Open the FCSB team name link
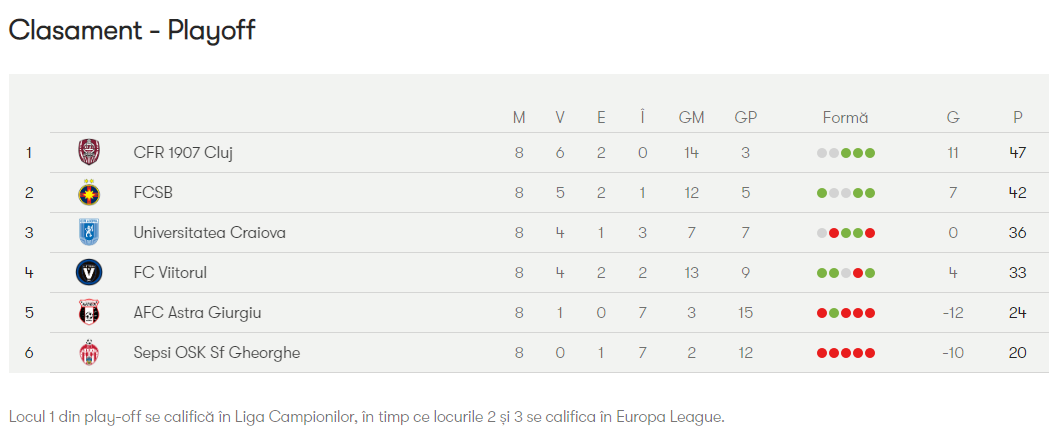The height and width of the screenshot is (431, 1051). point(153,193)
